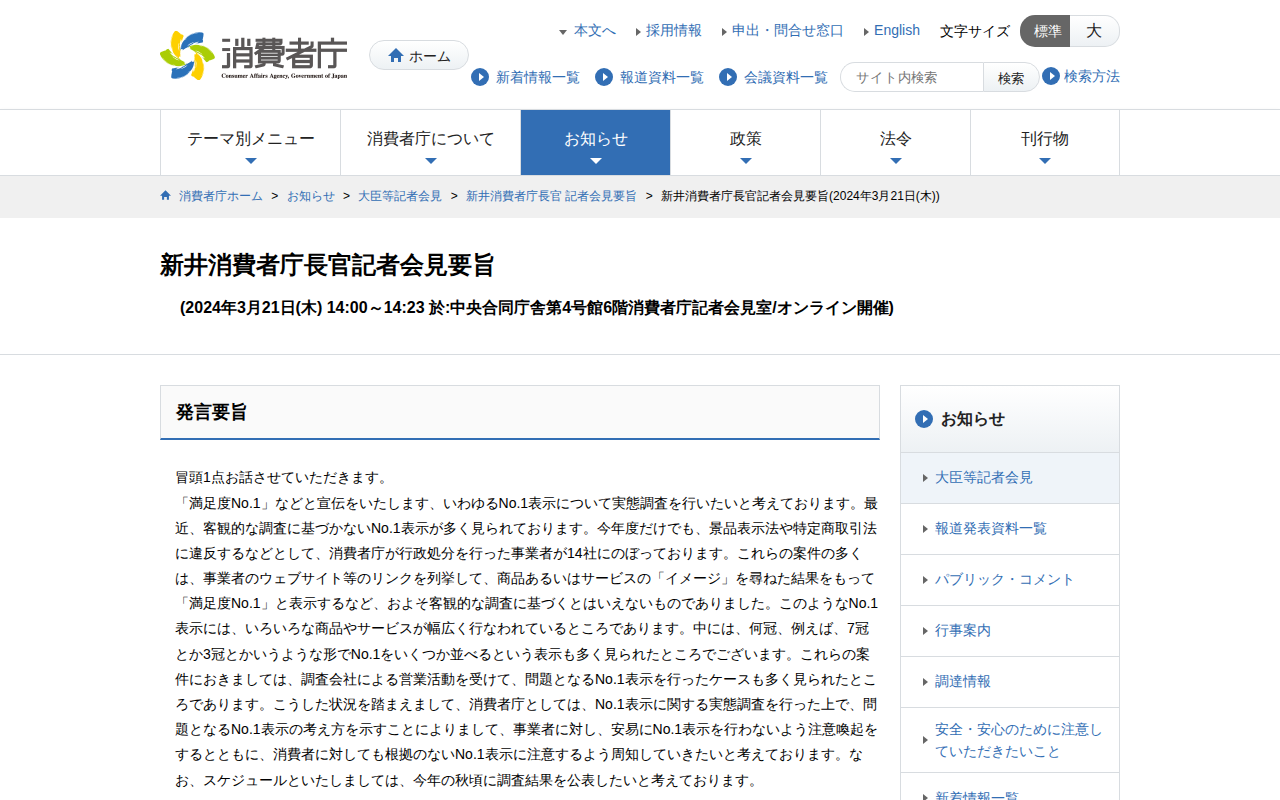Screen dimensions: 1280x800
Task: Select the お知らせ navigation tab
Action: pos(595,142)
